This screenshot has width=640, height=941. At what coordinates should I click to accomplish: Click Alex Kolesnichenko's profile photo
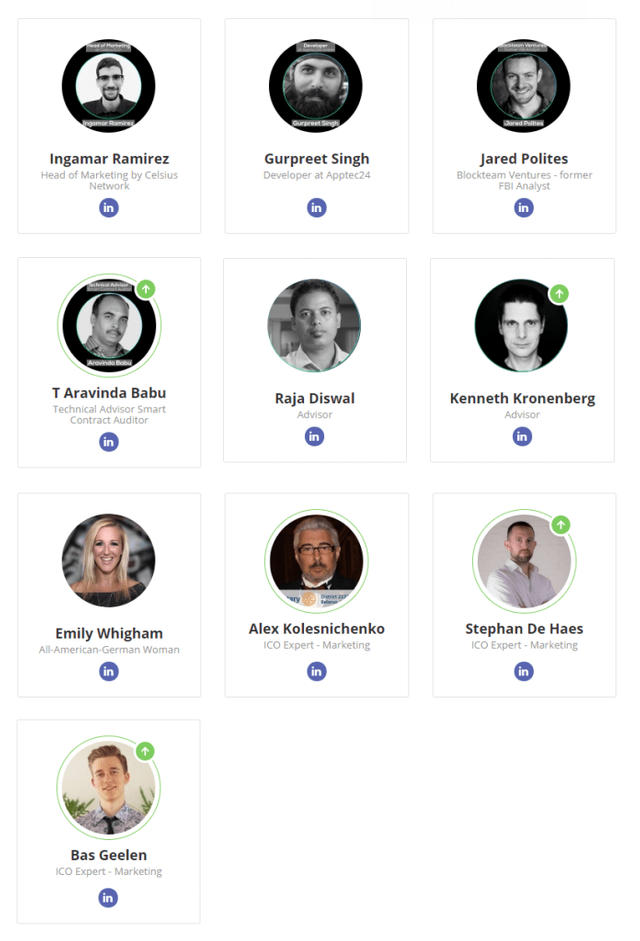(x=316, y=560)
